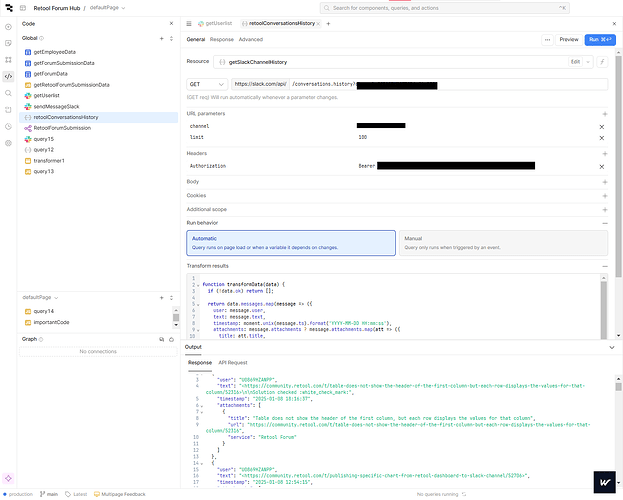Add additional scope entry
Screen dimensions: 623x500
[605, 210]
